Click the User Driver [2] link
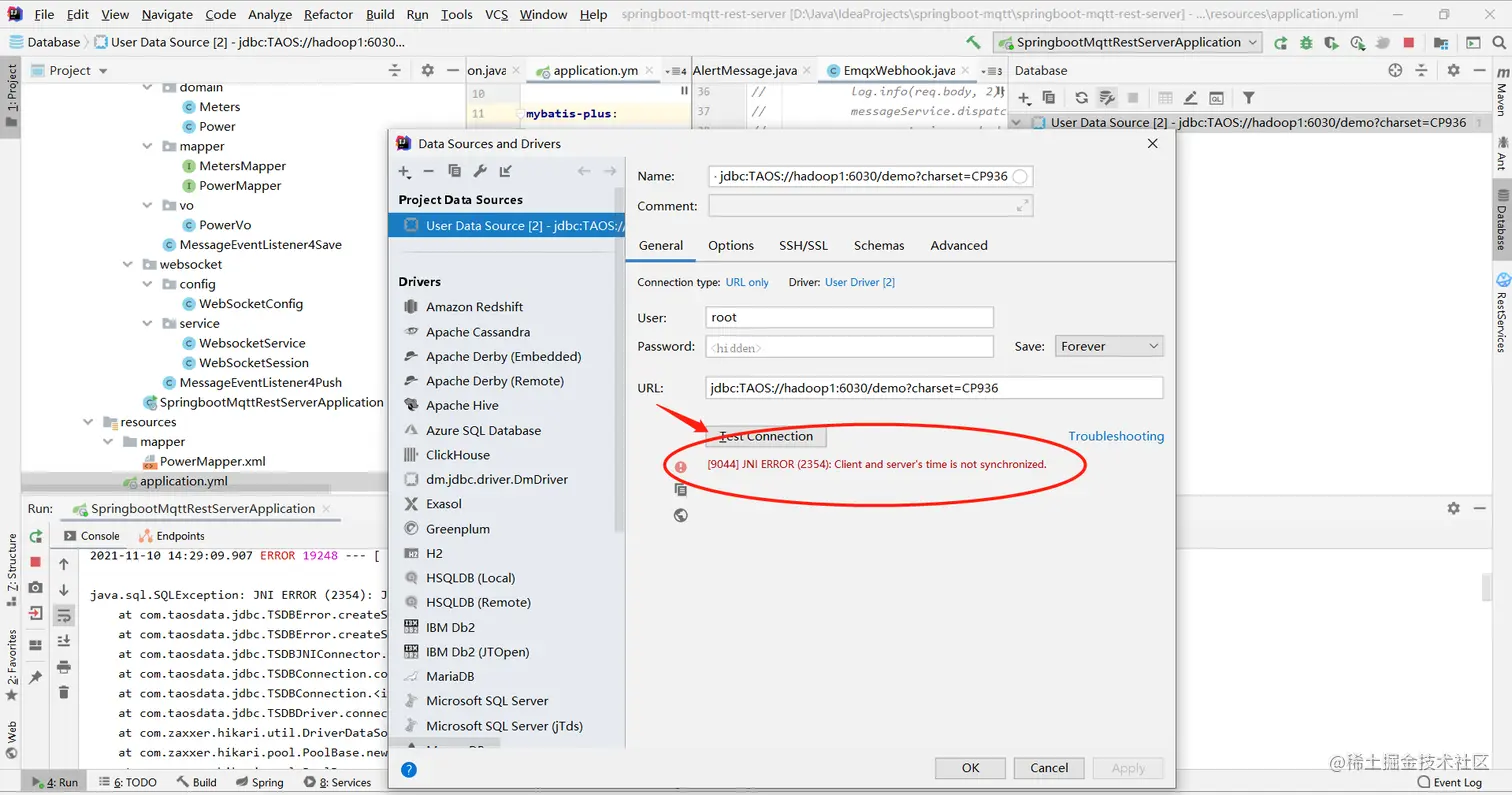 click(860, 282)
